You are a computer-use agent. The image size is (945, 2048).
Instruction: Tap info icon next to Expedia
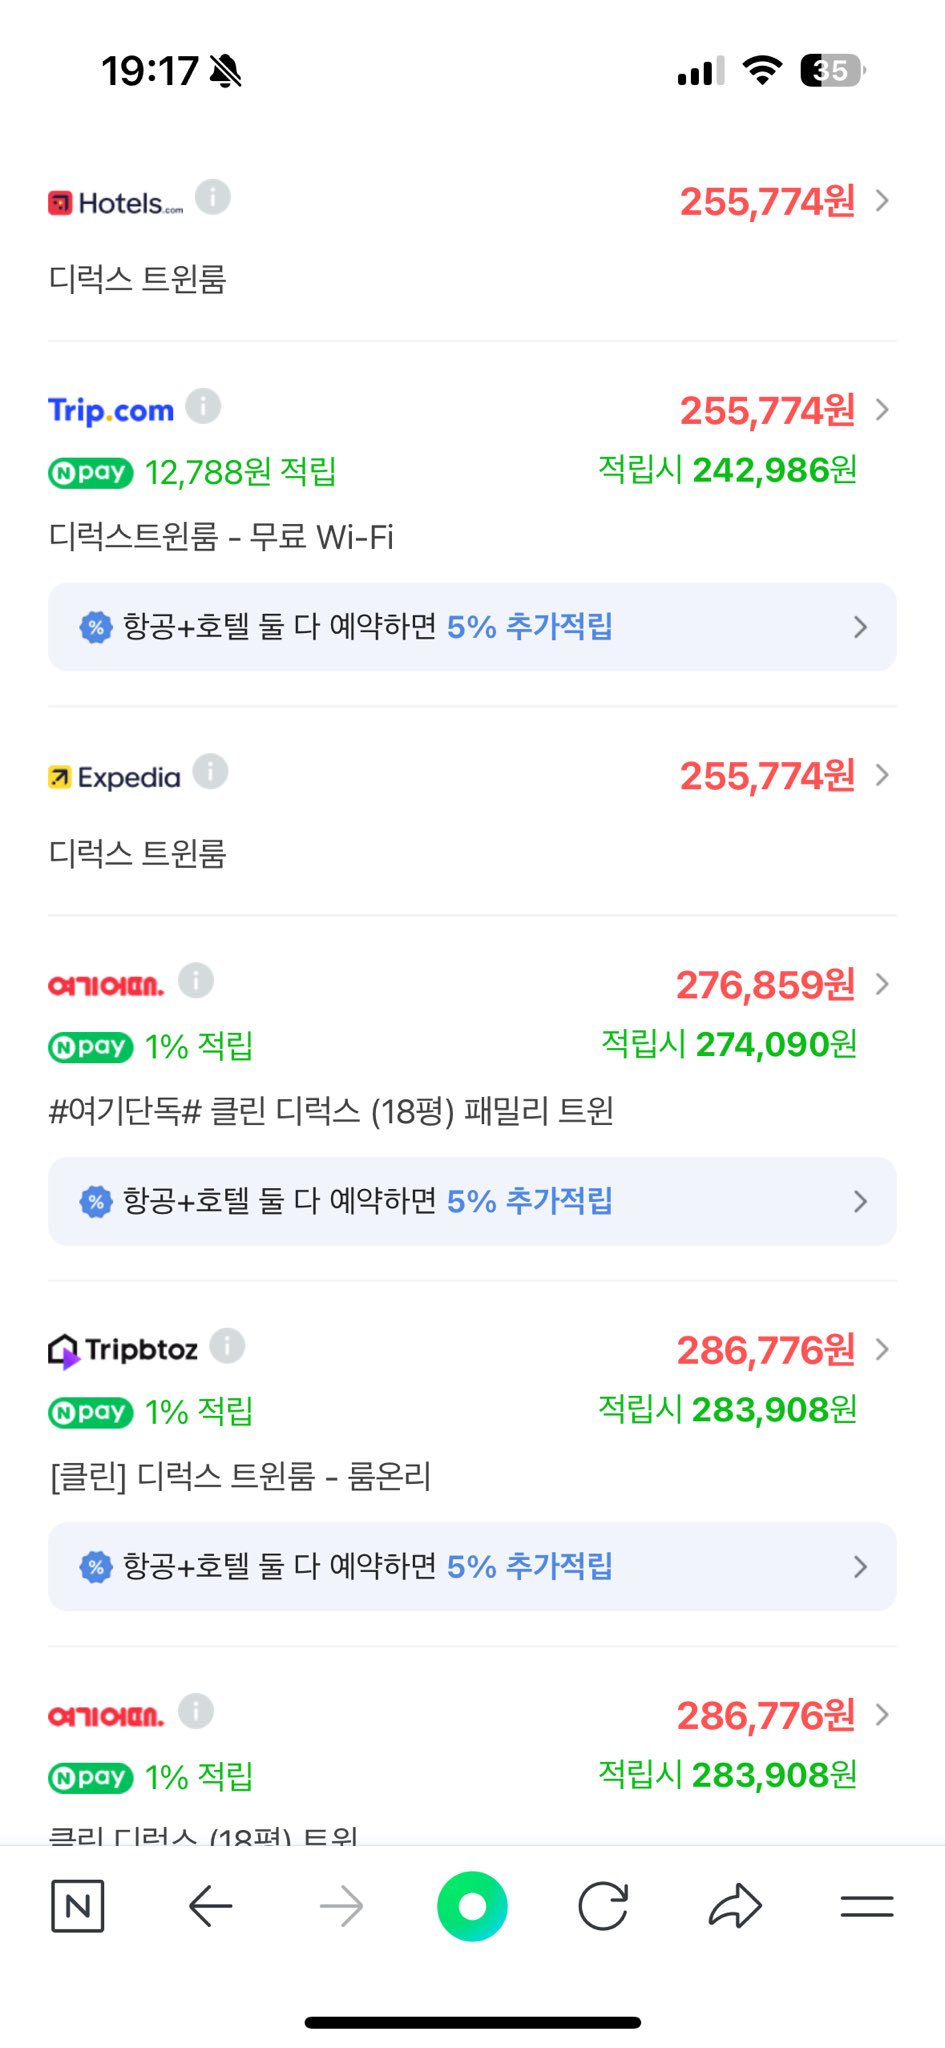point(210,772)
